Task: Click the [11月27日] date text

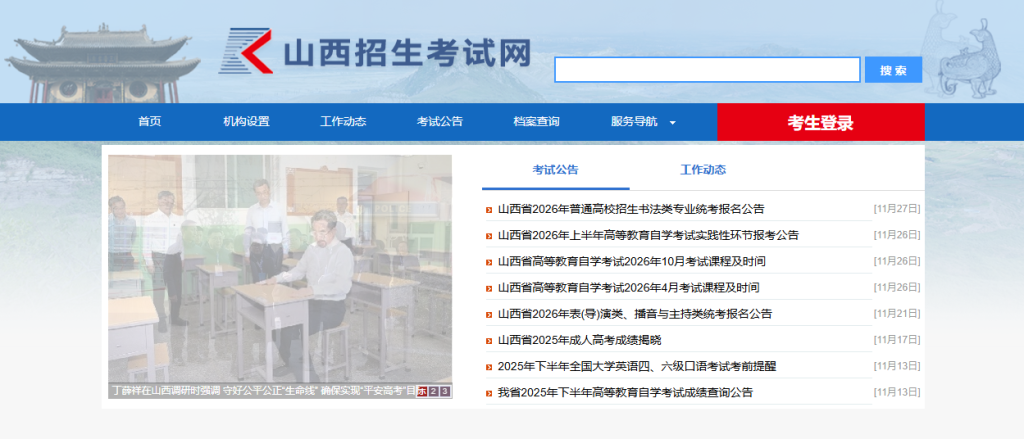Action: click(x=897, y=208)
